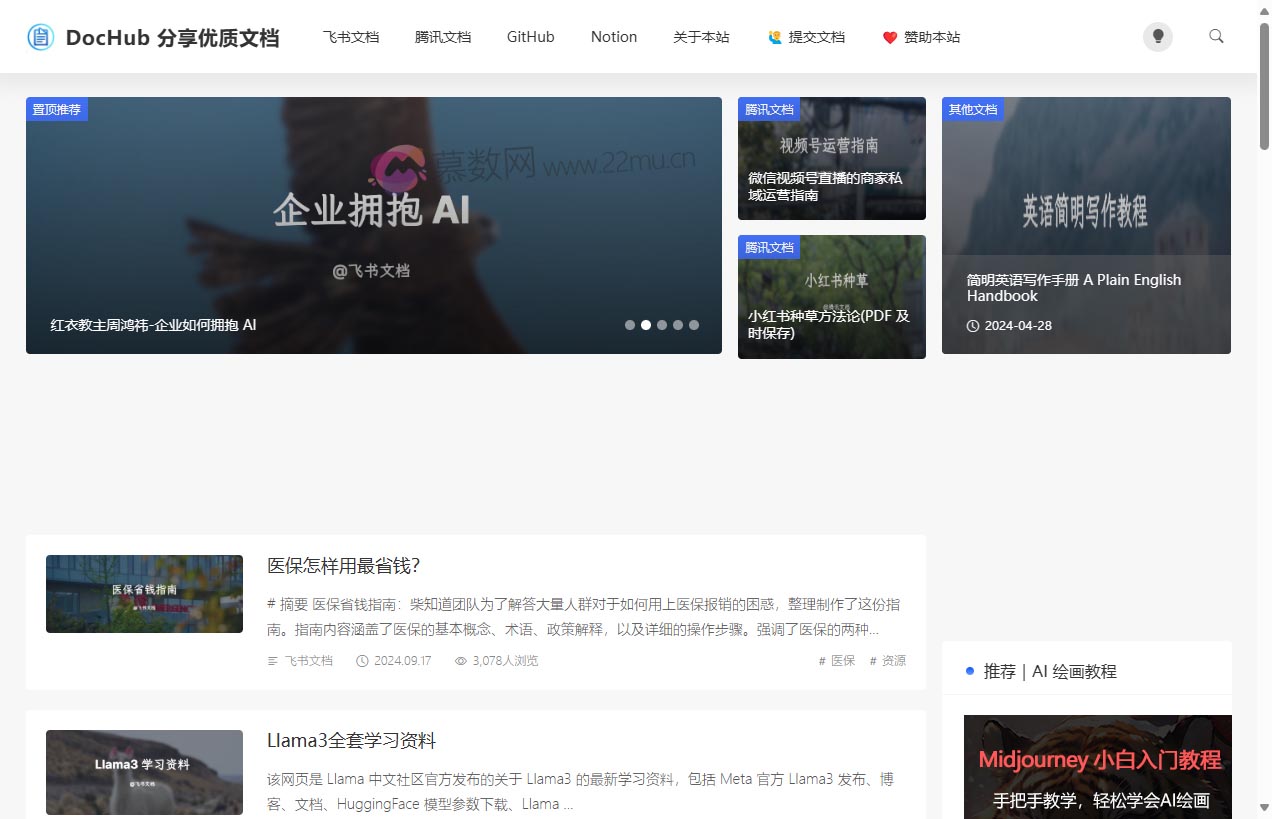
Task: Open the 腾讯文档 menu item
Action: pos(443,37)
